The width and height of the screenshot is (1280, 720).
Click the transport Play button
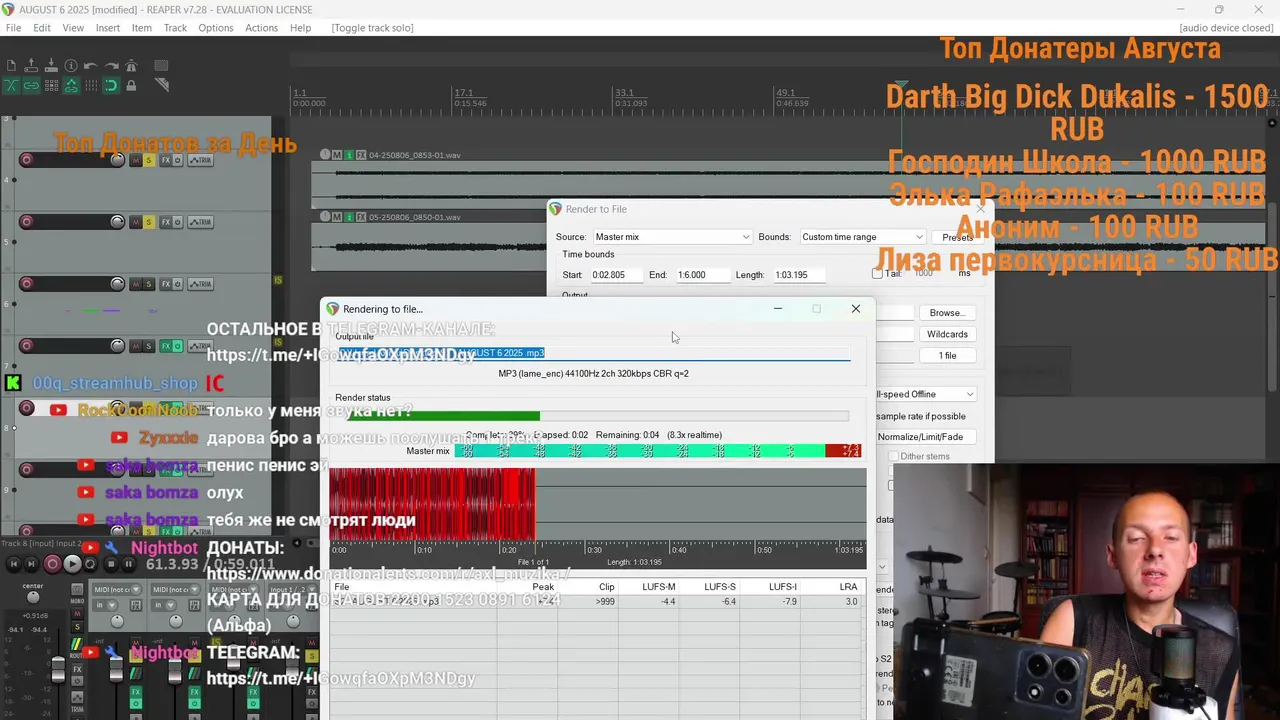[x=72, y=564]
